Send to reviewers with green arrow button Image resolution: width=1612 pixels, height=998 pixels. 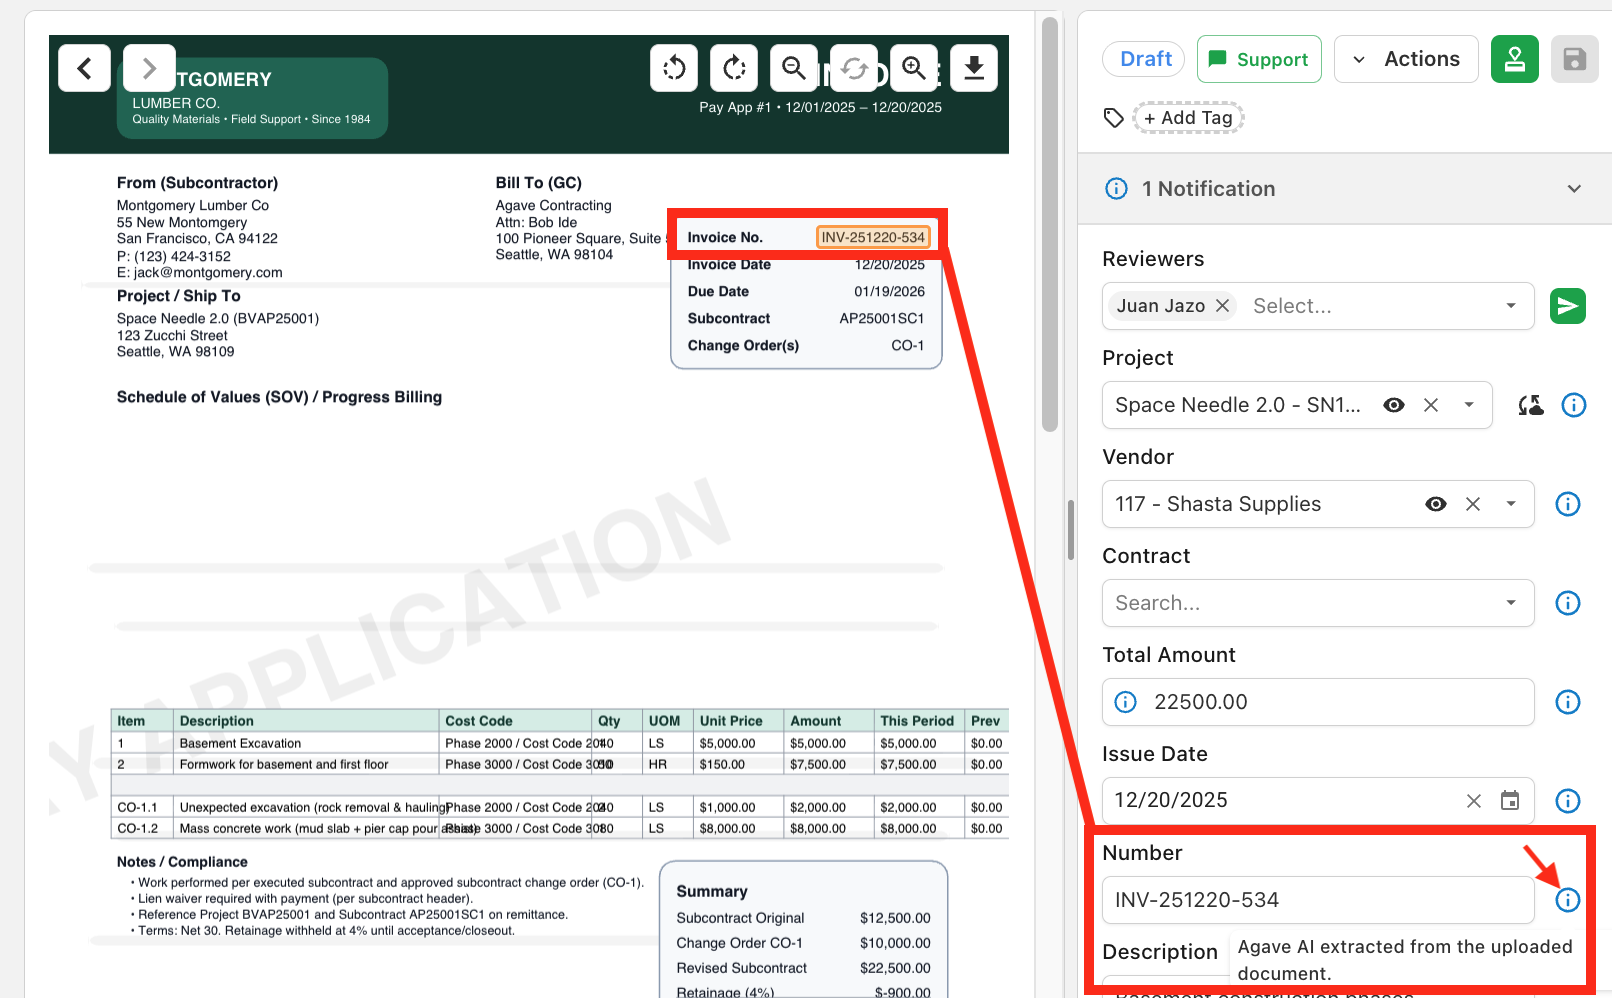point(1568,306)
